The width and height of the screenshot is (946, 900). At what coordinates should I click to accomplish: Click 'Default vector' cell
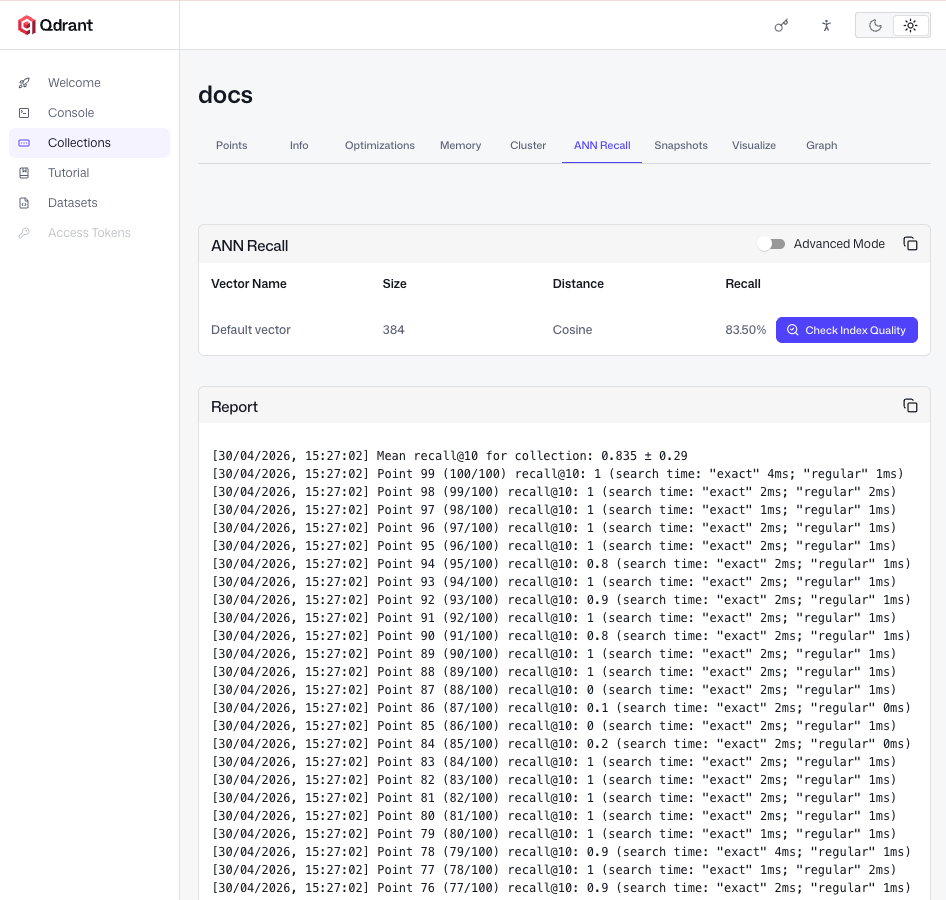pyautogui.click(x=250, y=330)
